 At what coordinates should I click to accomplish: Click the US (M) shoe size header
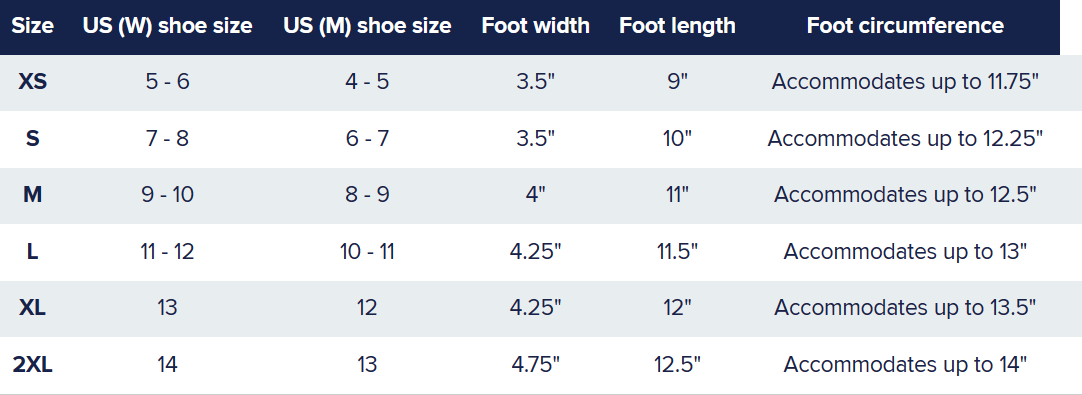pos(367,26)
